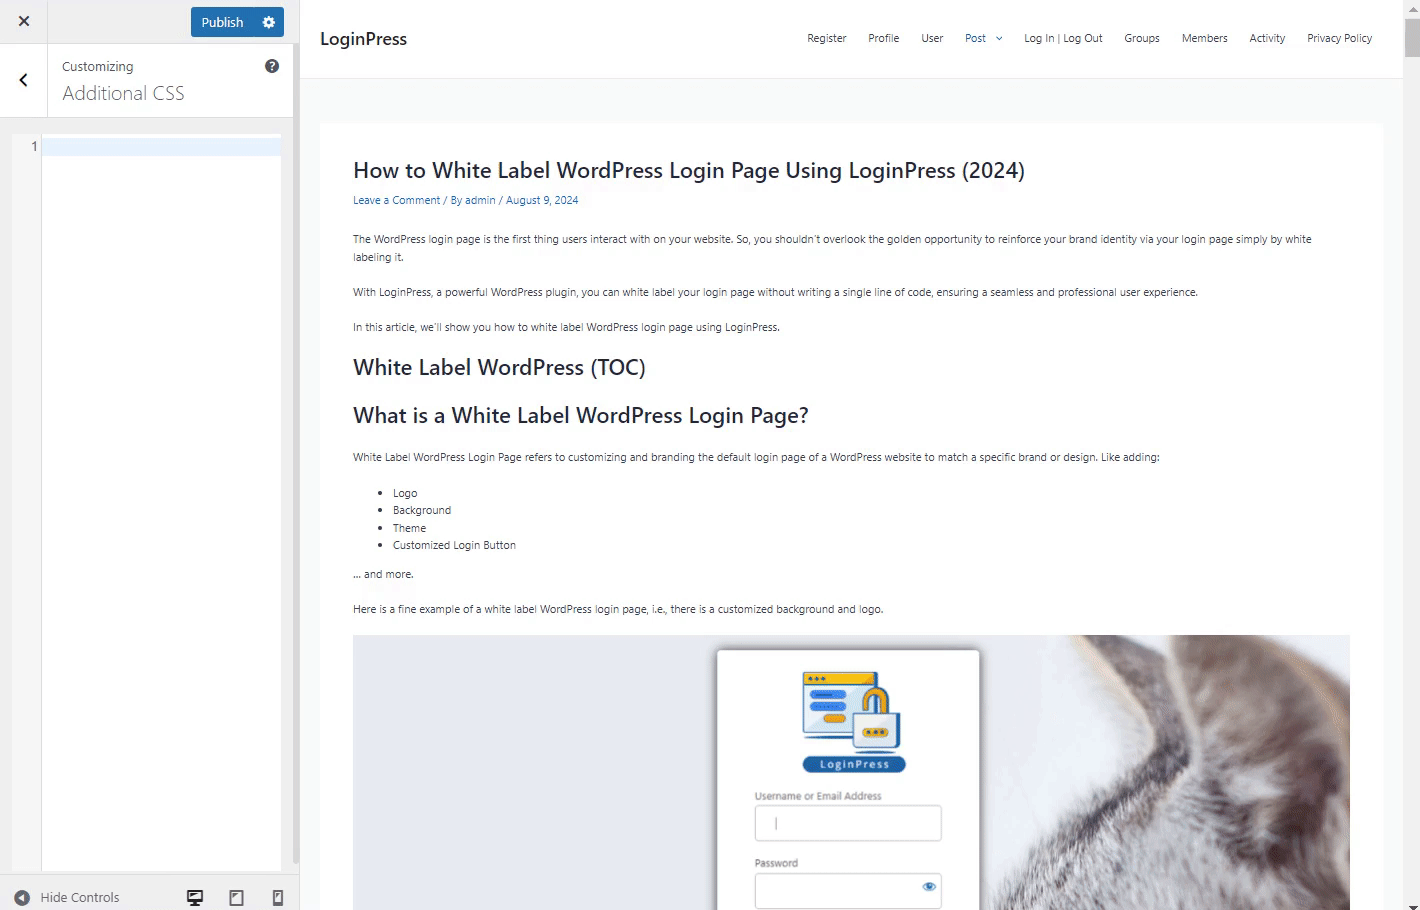Screen dimensions: 1420x910
Task: Click the Publish button
Action: pyautogui.click(x=222, y=22)
